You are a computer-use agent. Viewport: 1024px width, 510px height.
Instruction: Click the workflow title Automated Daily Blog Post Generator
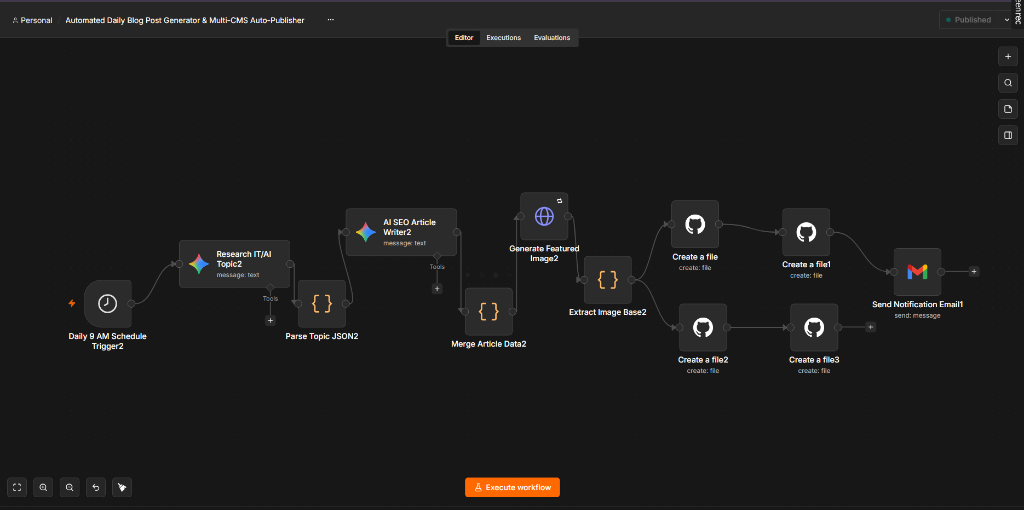click(185, 20)
